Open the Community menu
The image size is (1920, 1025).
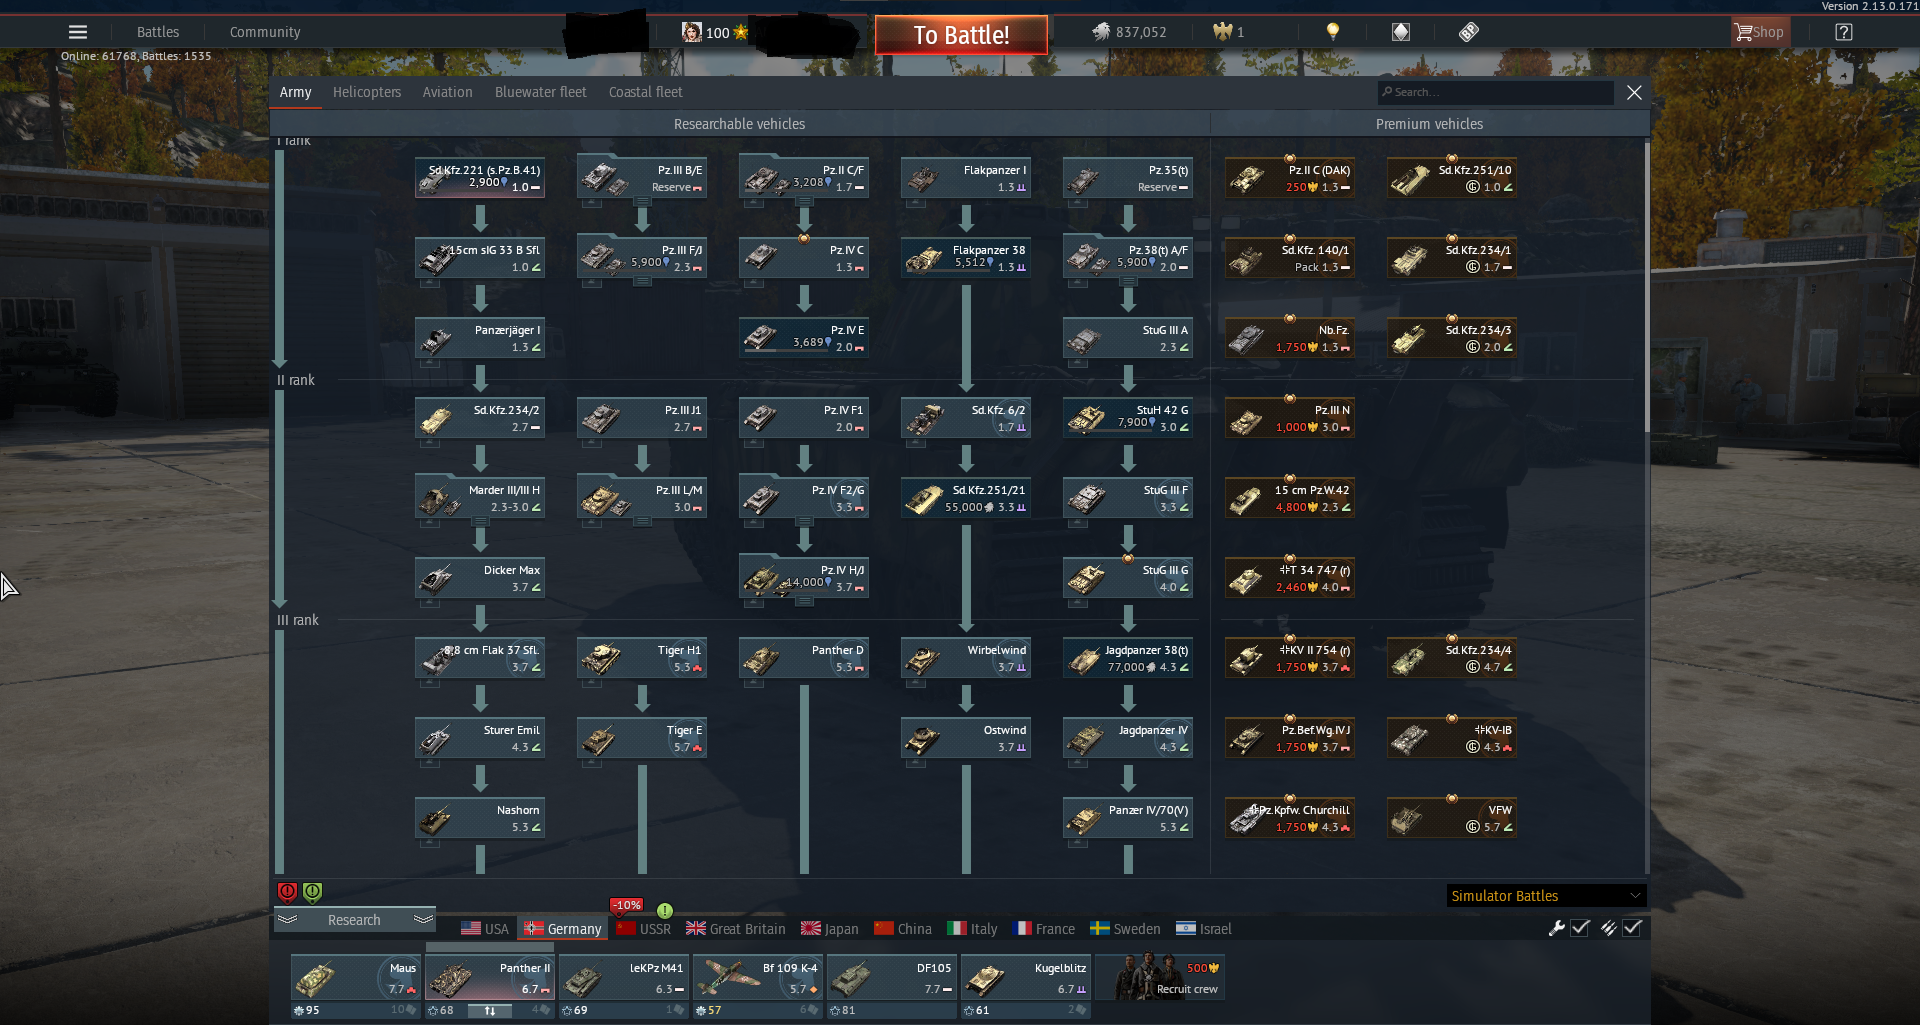[x=265, y=32]
